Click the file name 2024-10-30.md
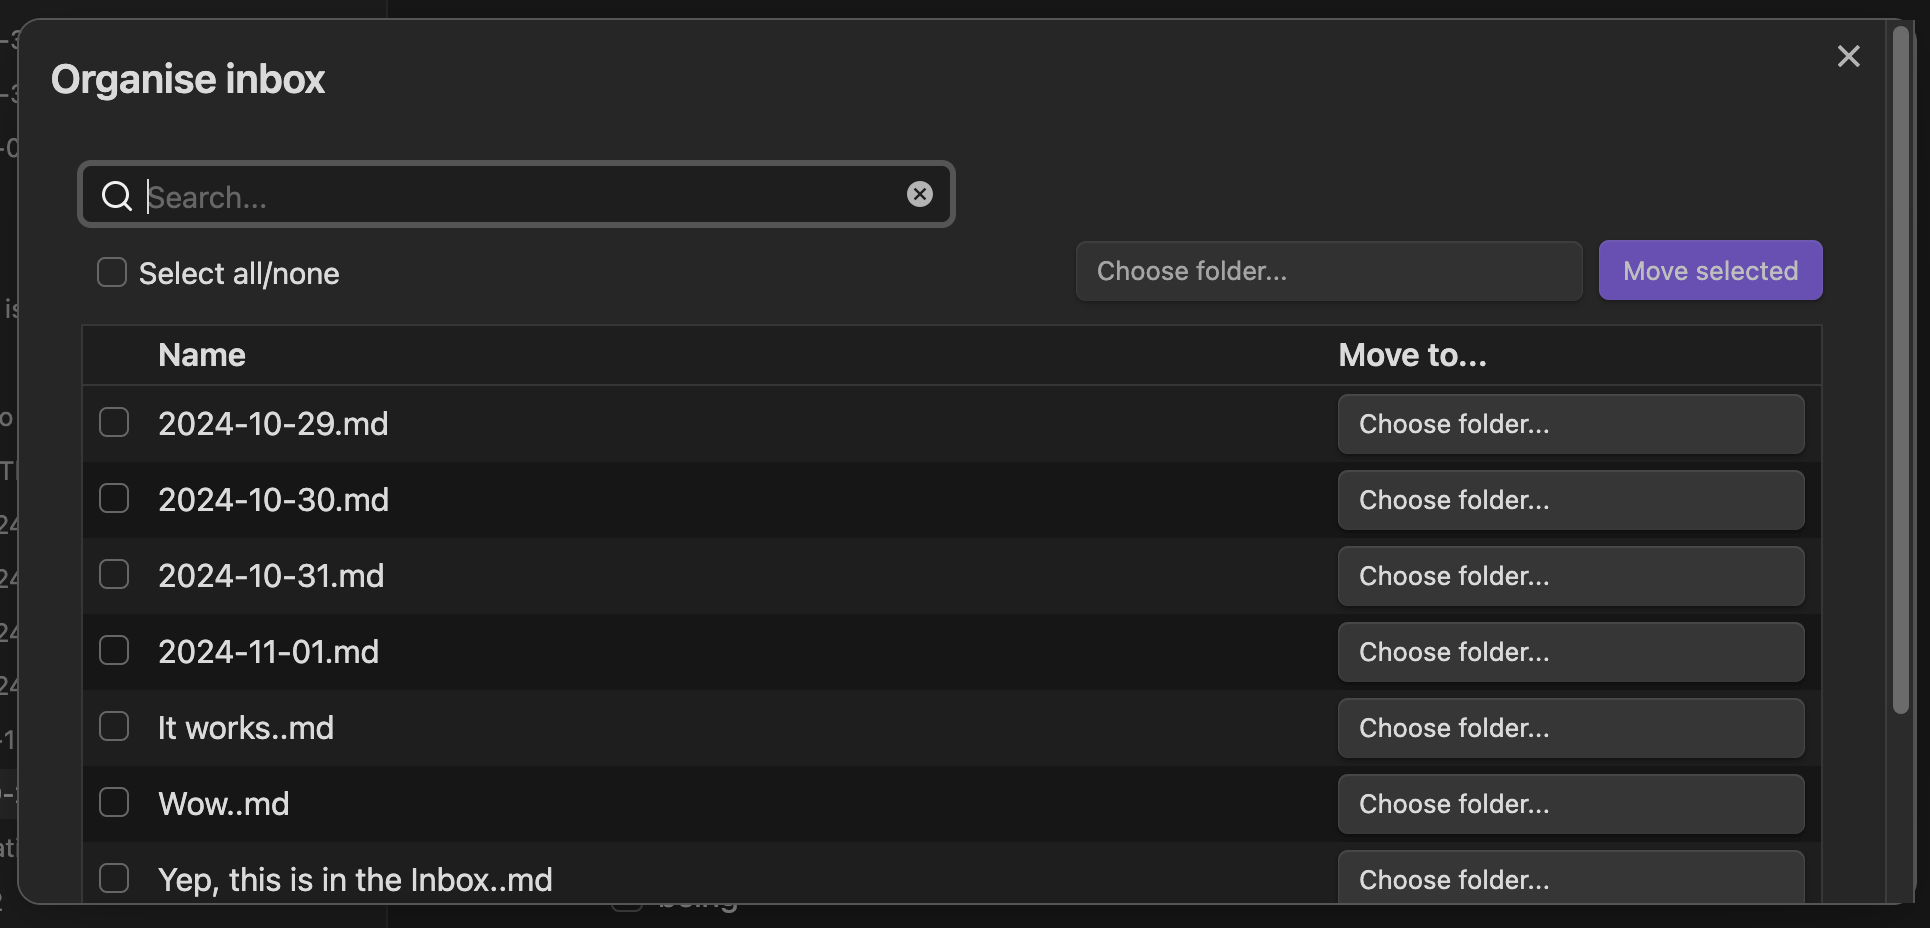Image resolution: width=1930 pixels, height=928 pixels. coord(273,500)
